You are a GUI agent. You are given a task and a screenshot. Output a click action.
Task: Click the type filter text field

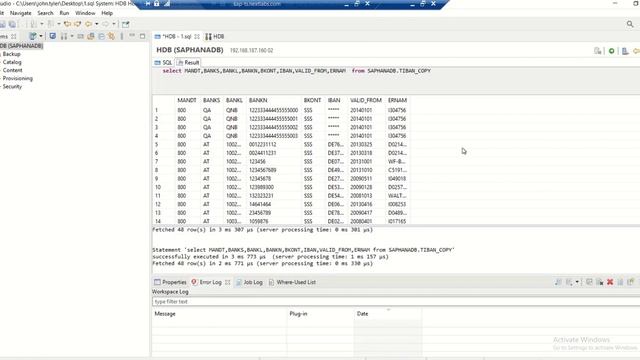point(396,302)
